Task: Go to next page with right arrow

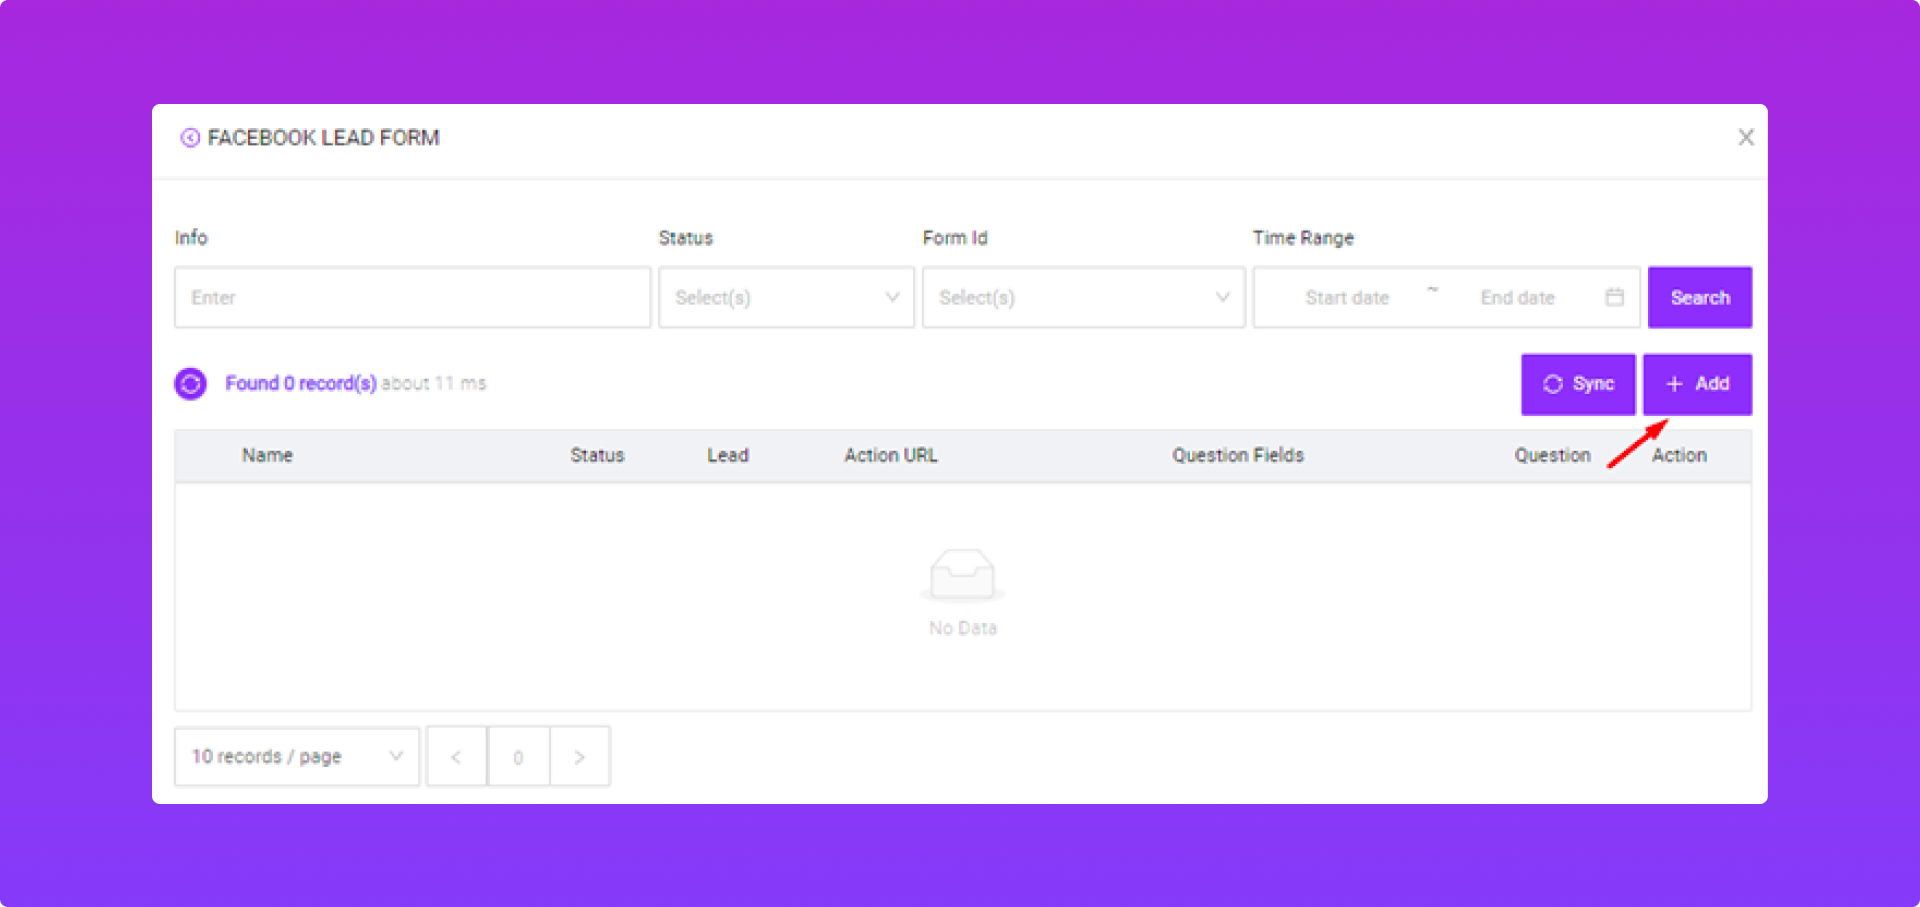Action: 579,757
